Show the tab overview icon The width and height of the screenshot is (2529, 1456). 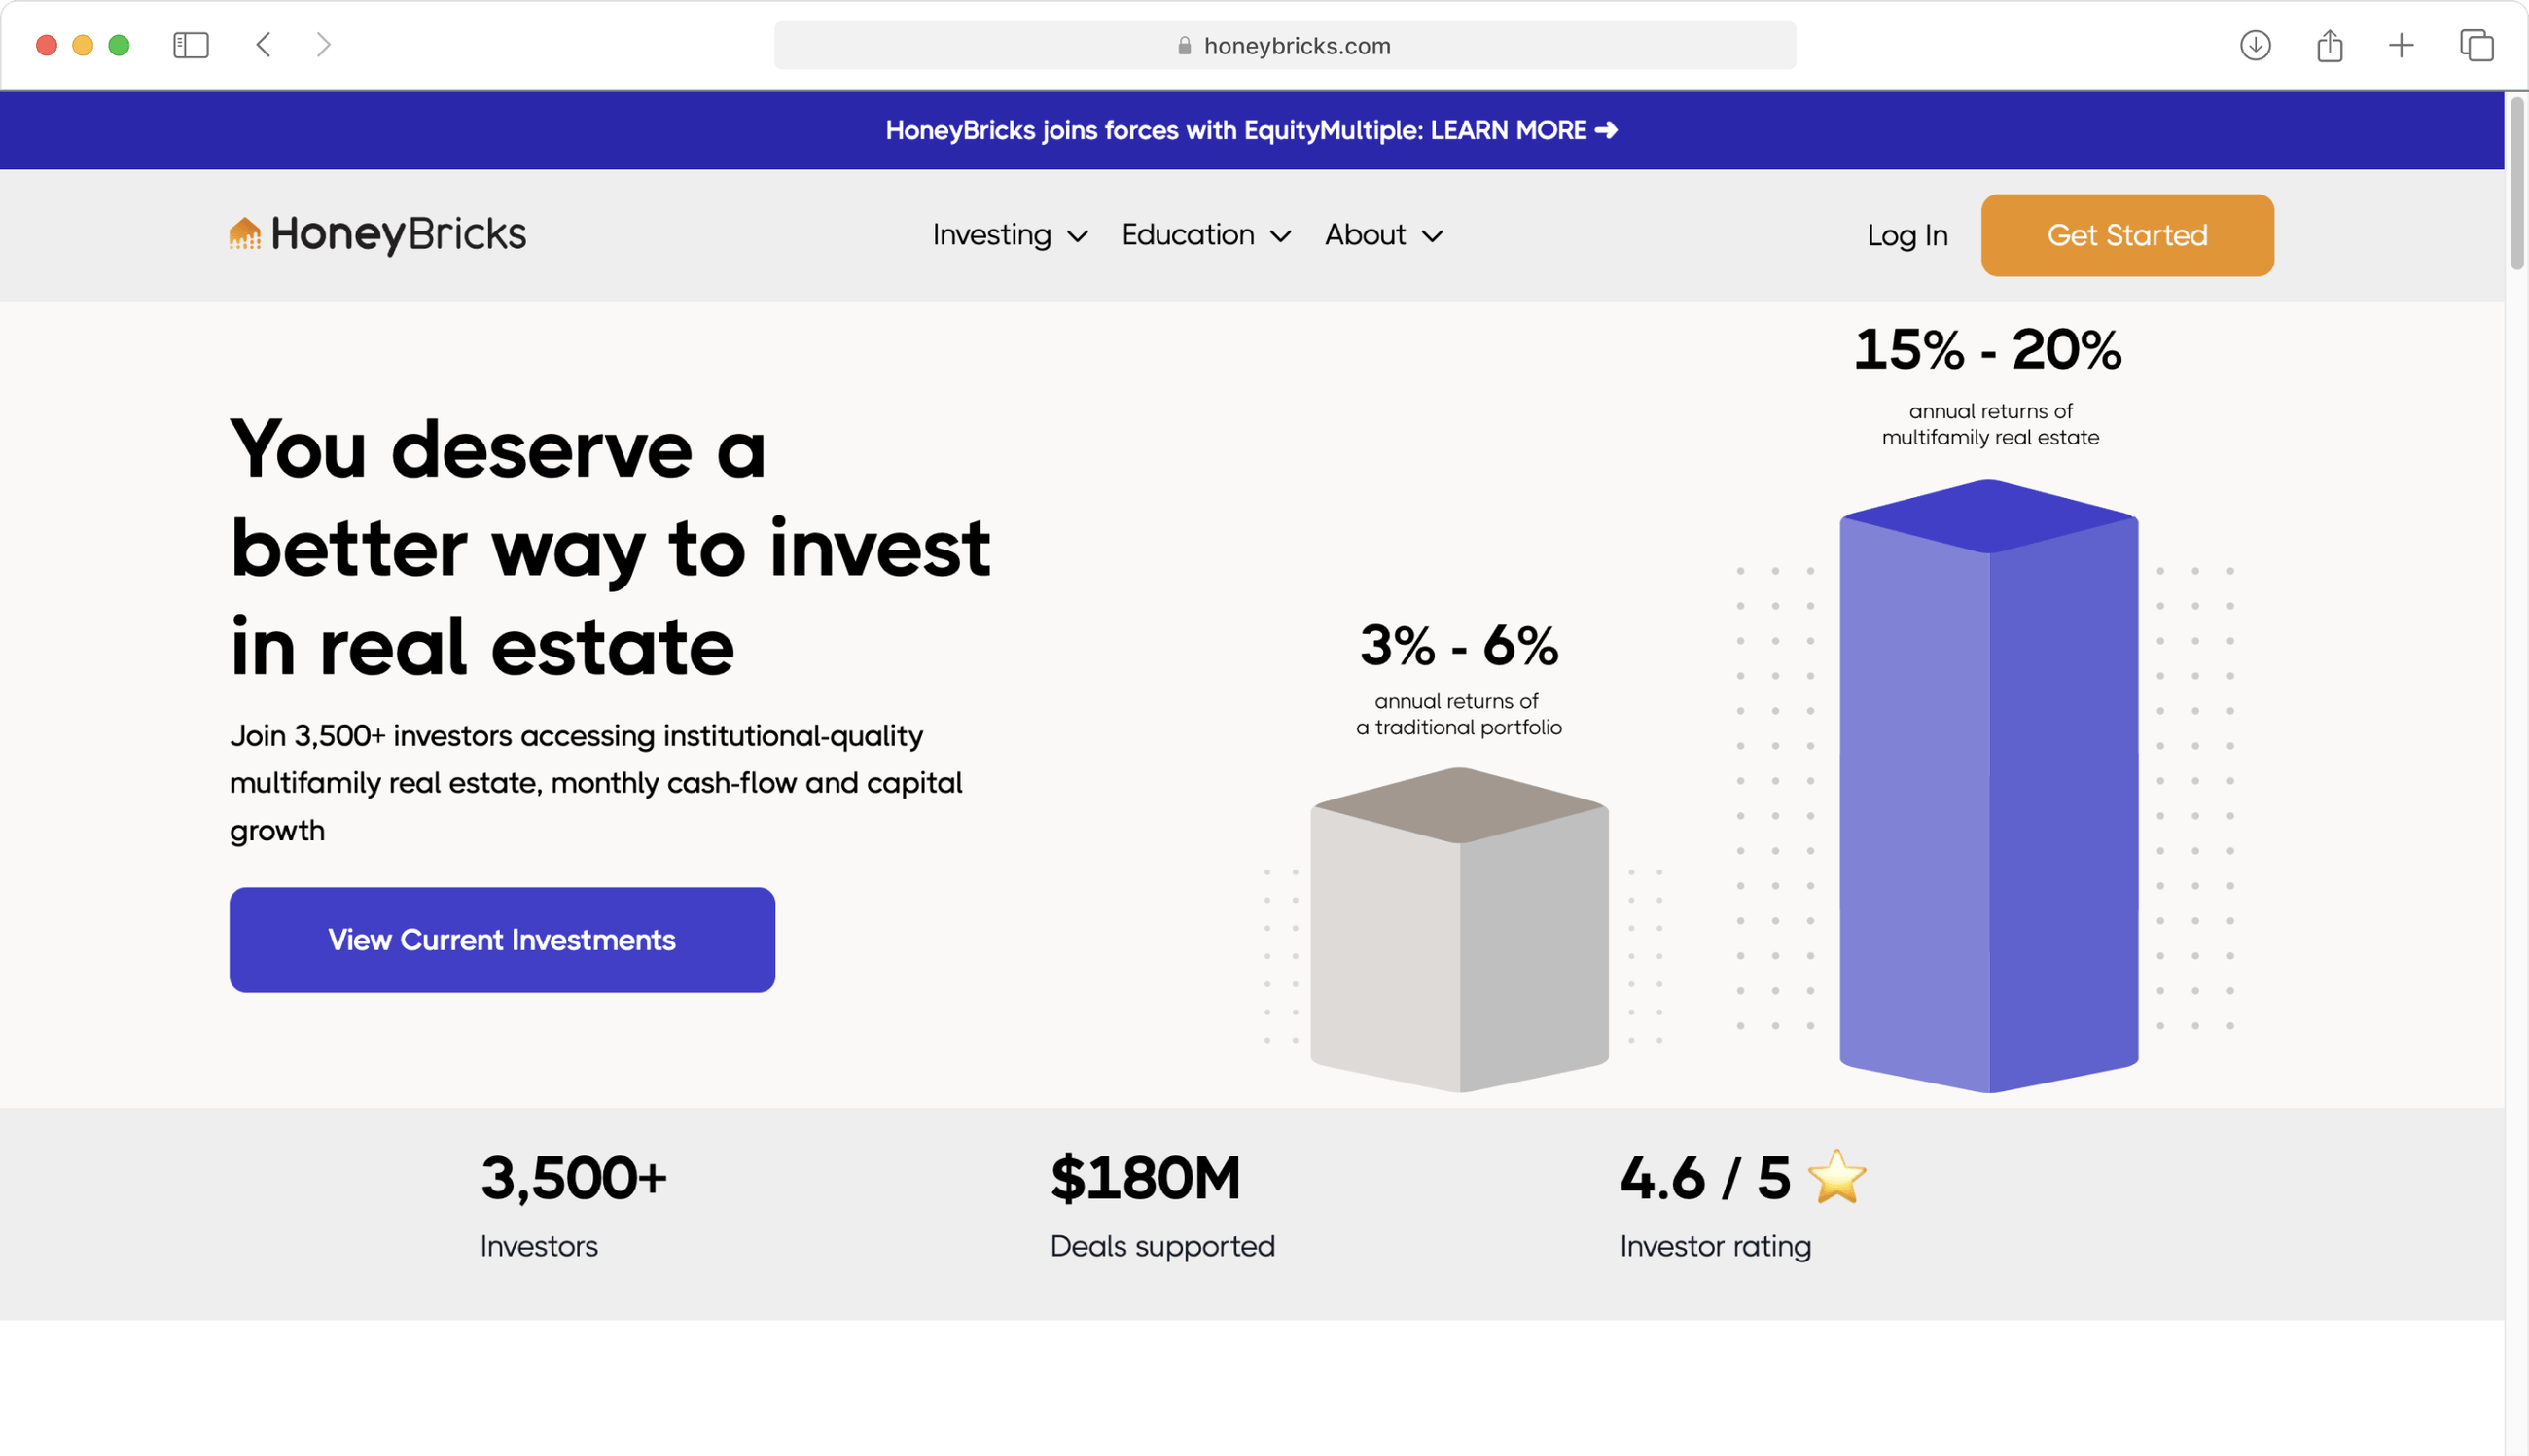(2476, 45)
